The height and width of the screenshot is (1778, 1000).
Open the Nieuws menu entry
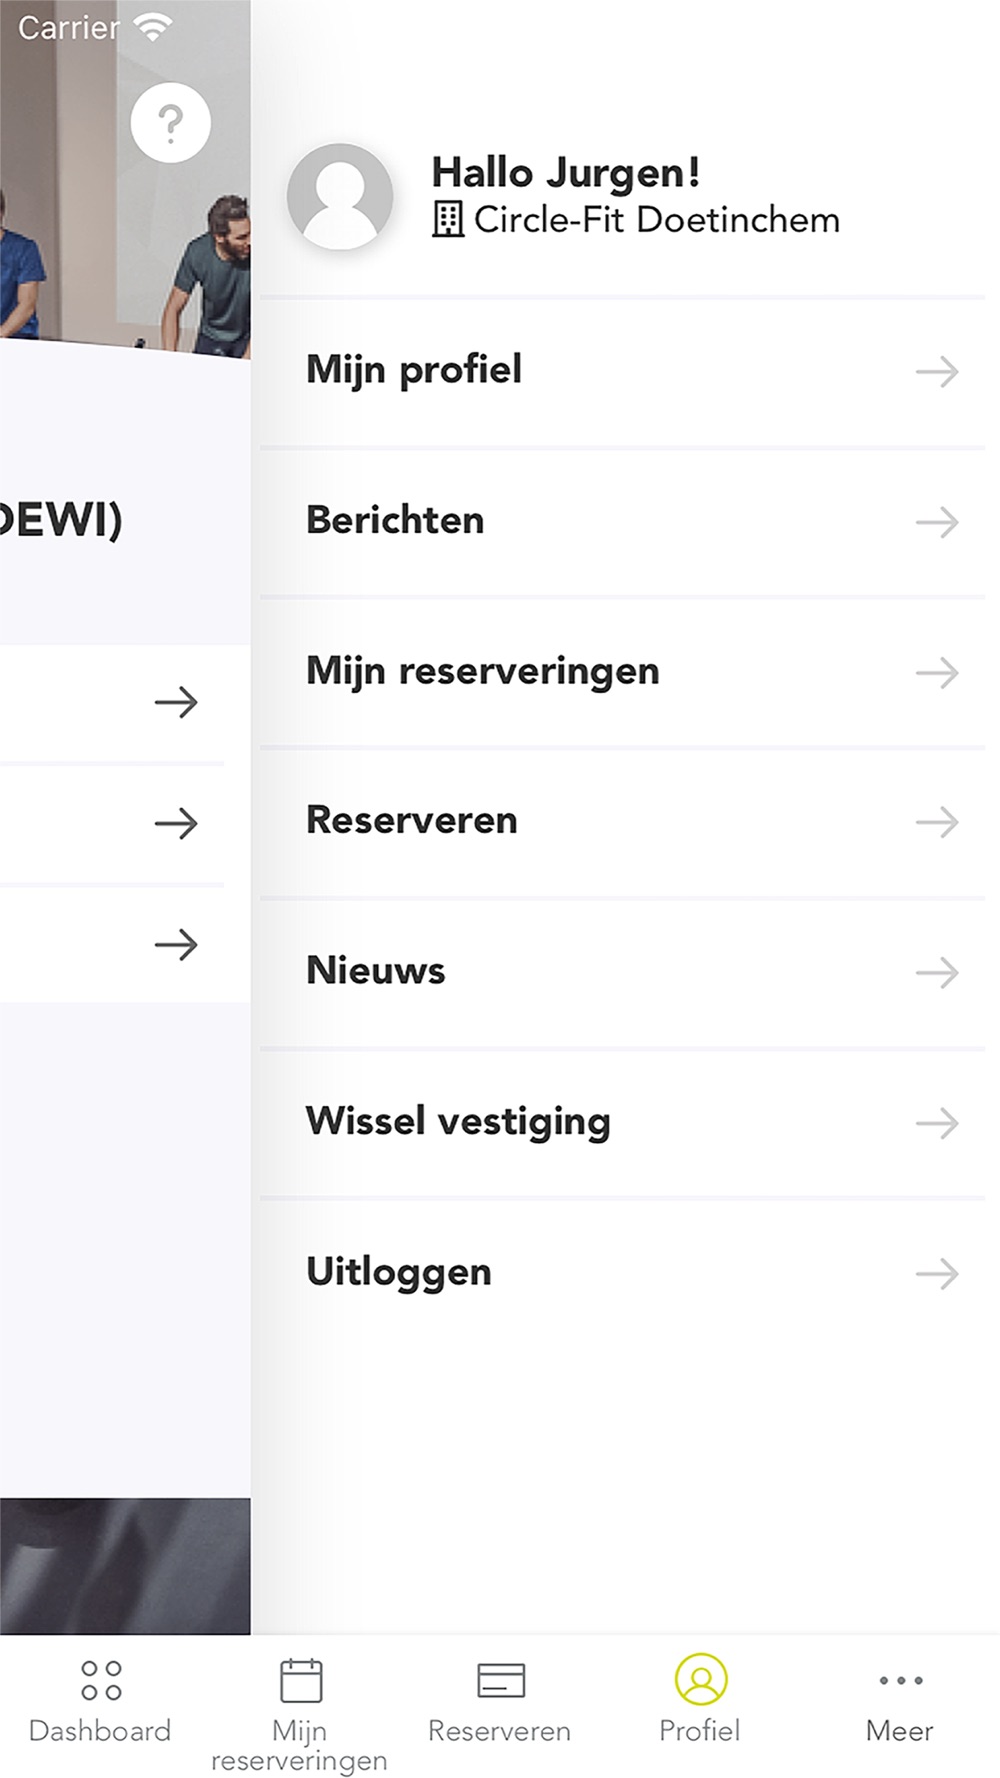click(x=623, y=972)
